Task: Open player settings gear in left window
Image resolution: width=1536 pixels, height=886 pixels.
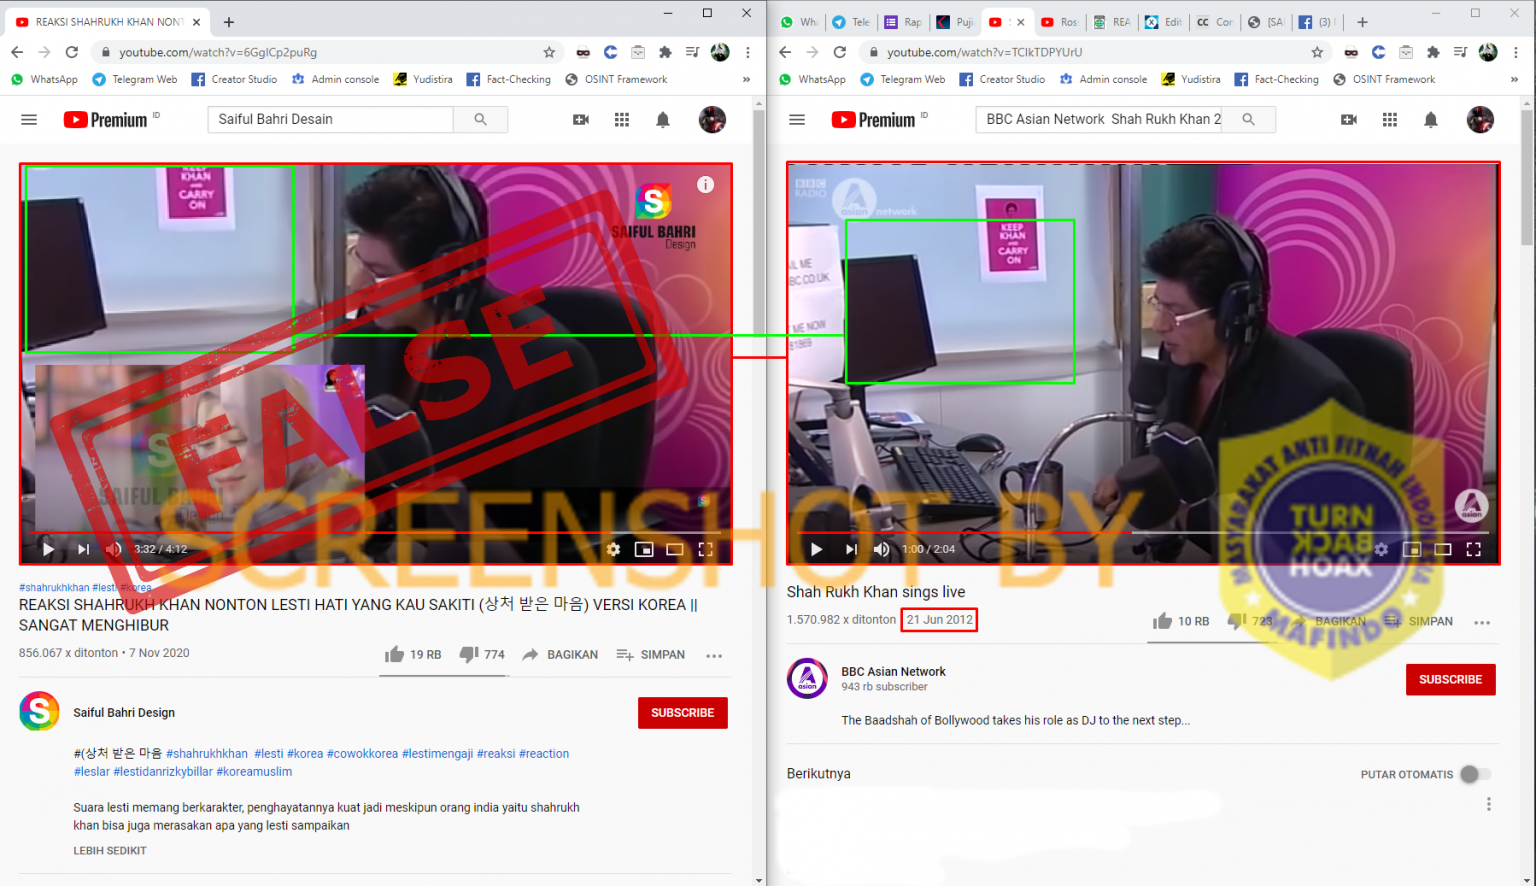Action: [x=613, y=549]
